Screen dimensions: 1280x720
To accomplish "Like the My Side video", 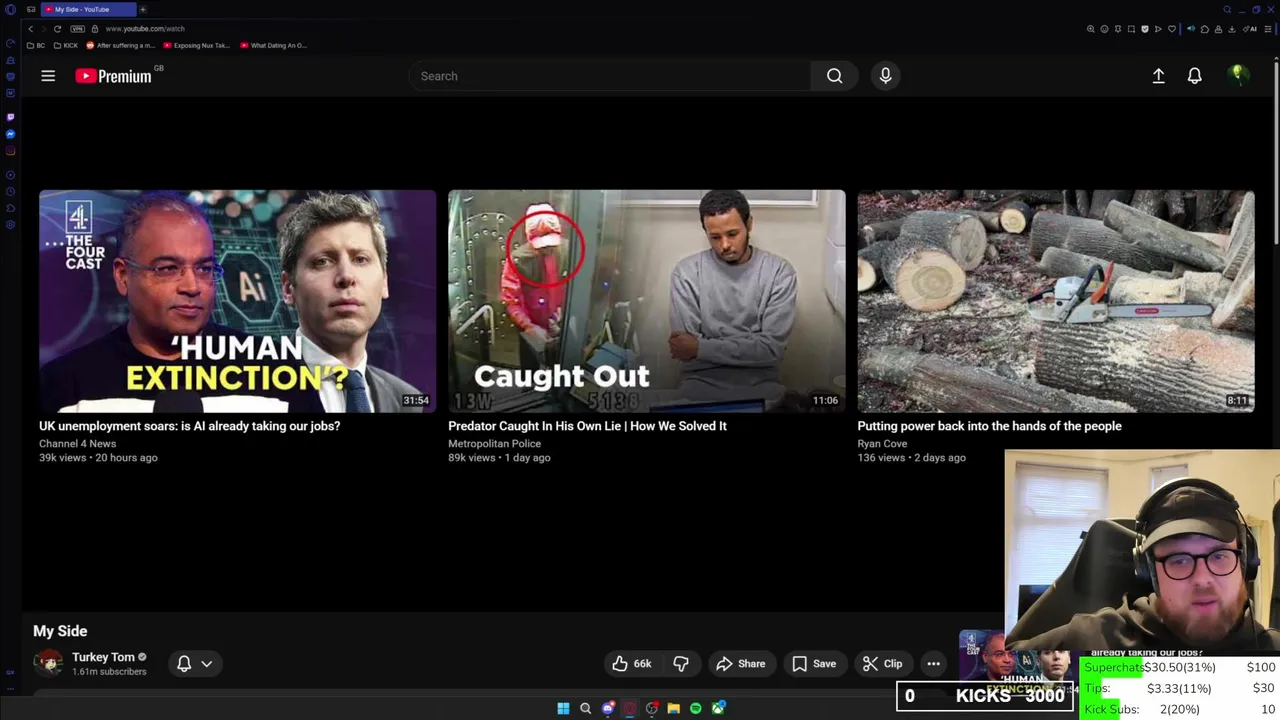I will [x=631, y=664].
